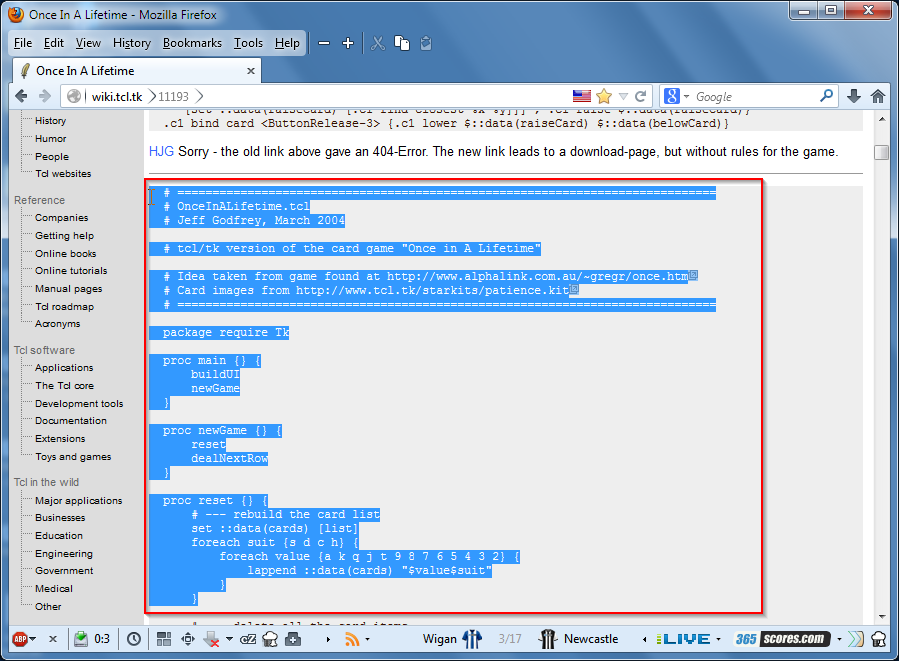899x661 pixels.
Task: Click the Copy icon in the toolbar
Action: pos(402,44)
